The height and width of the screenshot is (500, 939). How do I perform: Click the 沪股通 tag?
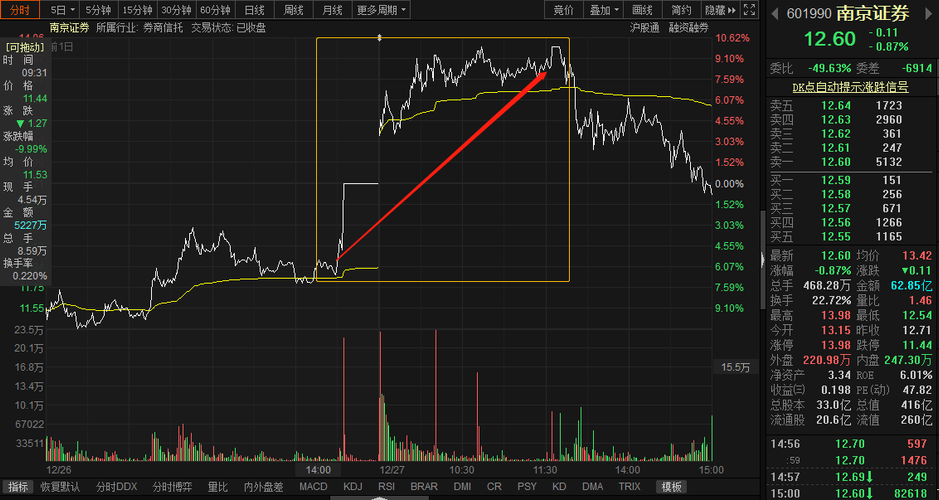tap(644, 28)
